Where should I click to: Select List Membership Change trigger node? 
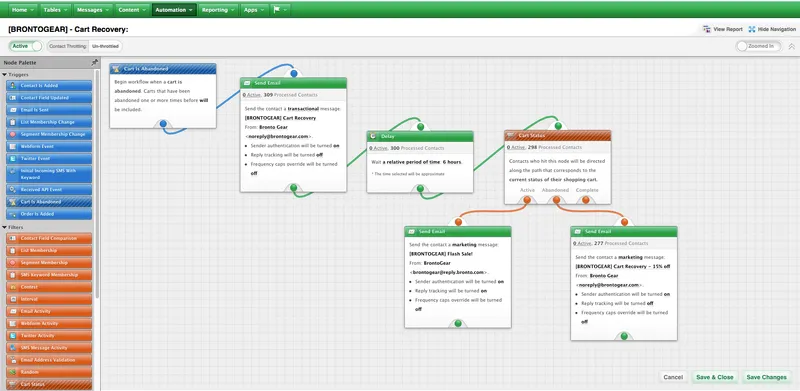tap(49, 122)
